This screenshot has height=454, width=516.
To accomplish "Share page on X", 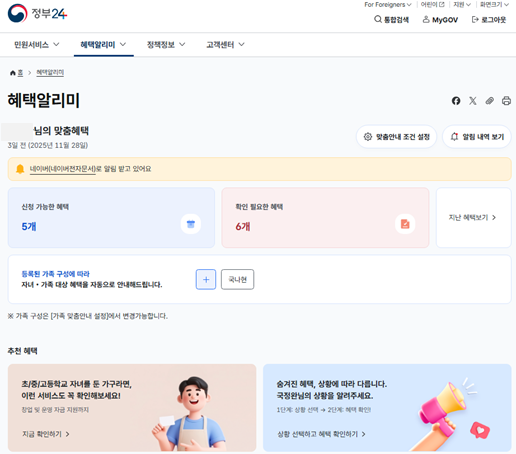I will [473, 101].
